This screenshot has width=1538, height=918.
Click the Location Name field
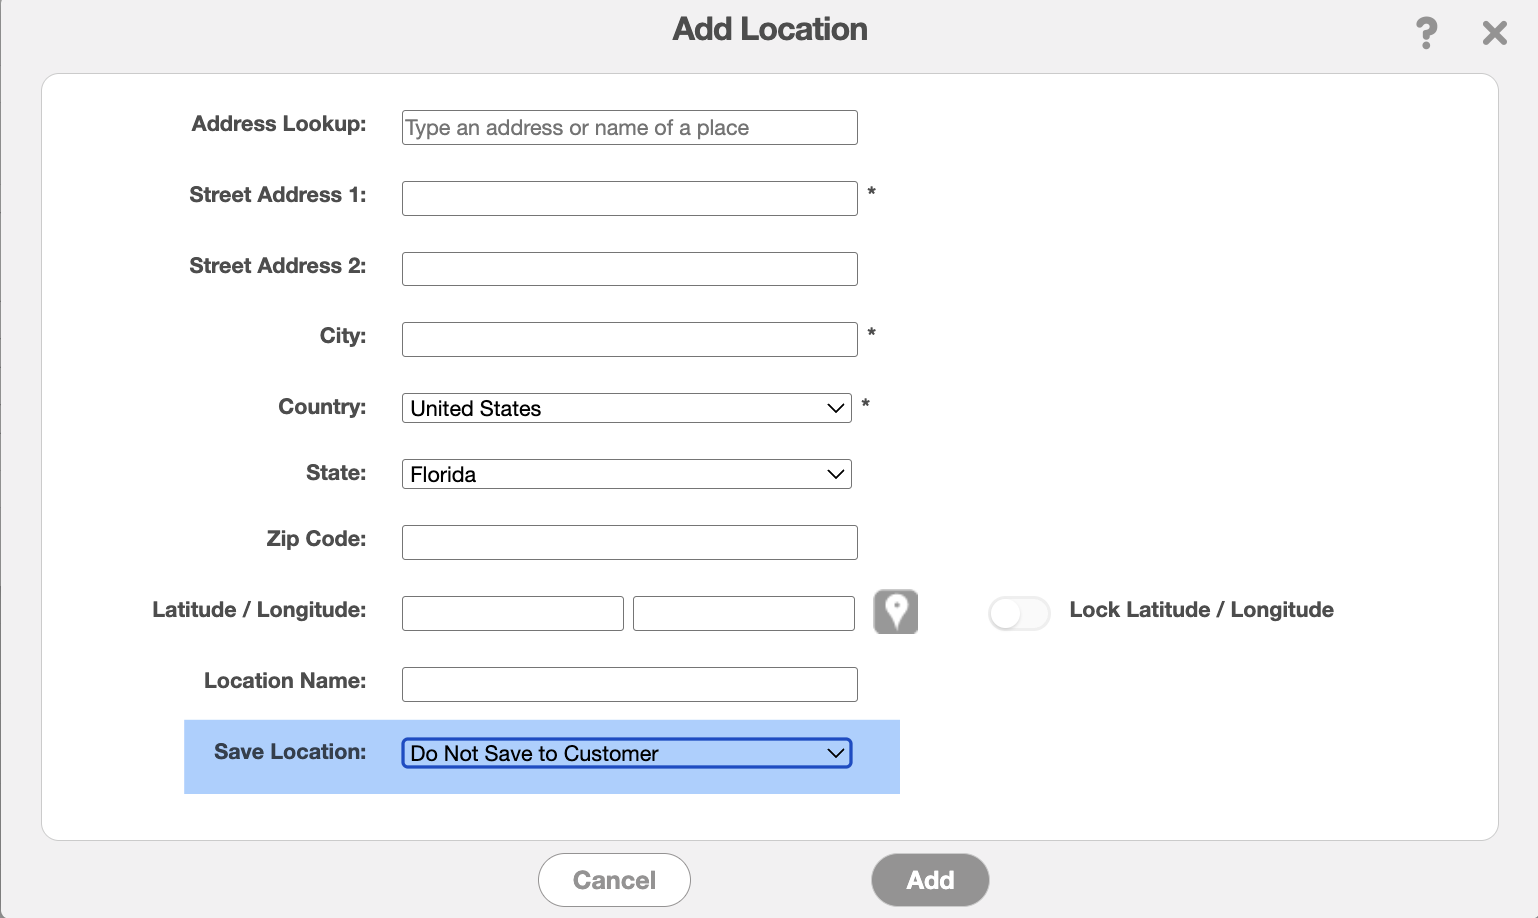[630, 684]
